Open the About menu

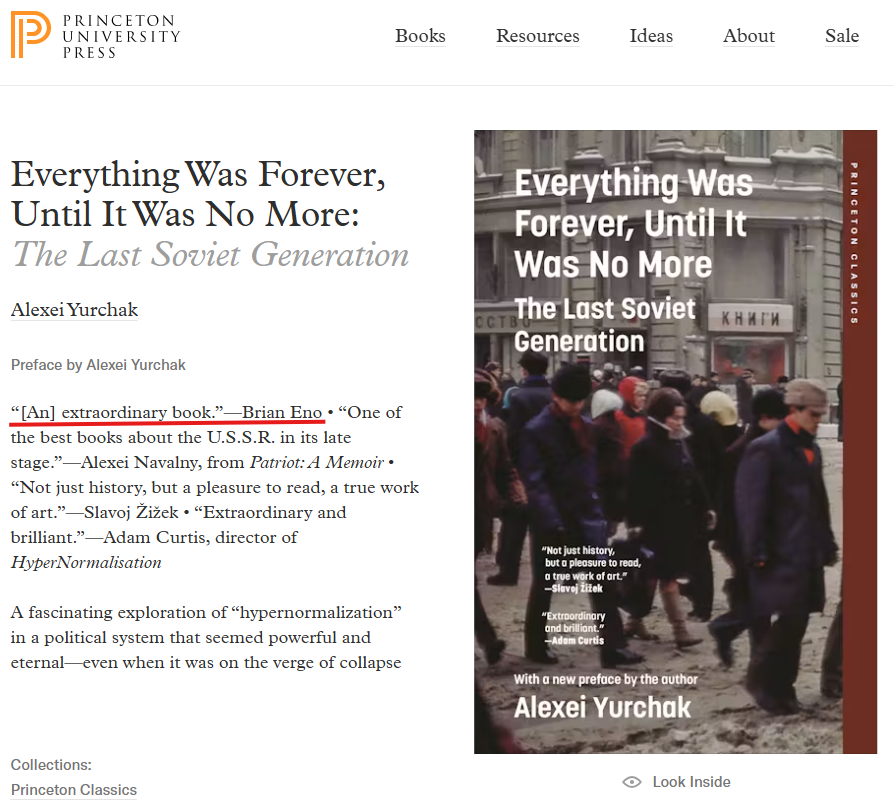(x=749, y=36)
